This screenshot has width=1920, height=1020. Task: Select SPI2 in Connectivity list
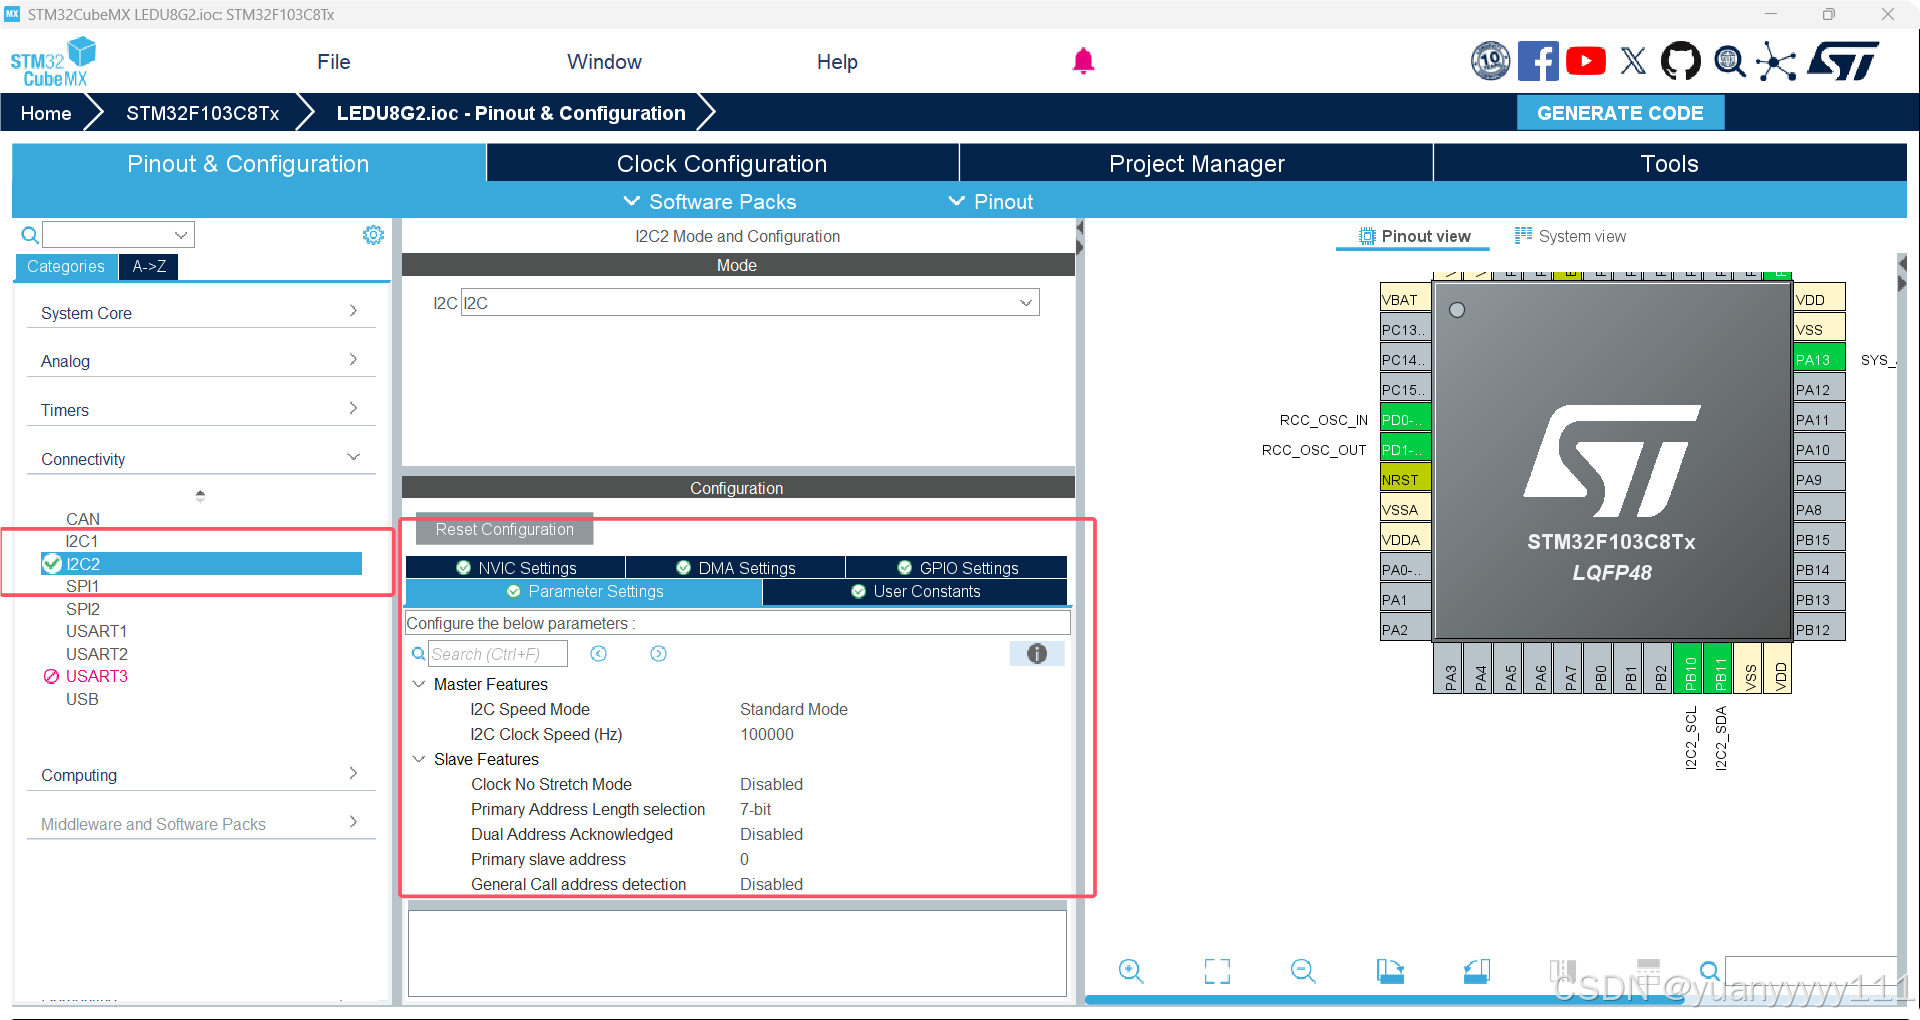click(83, 609)
